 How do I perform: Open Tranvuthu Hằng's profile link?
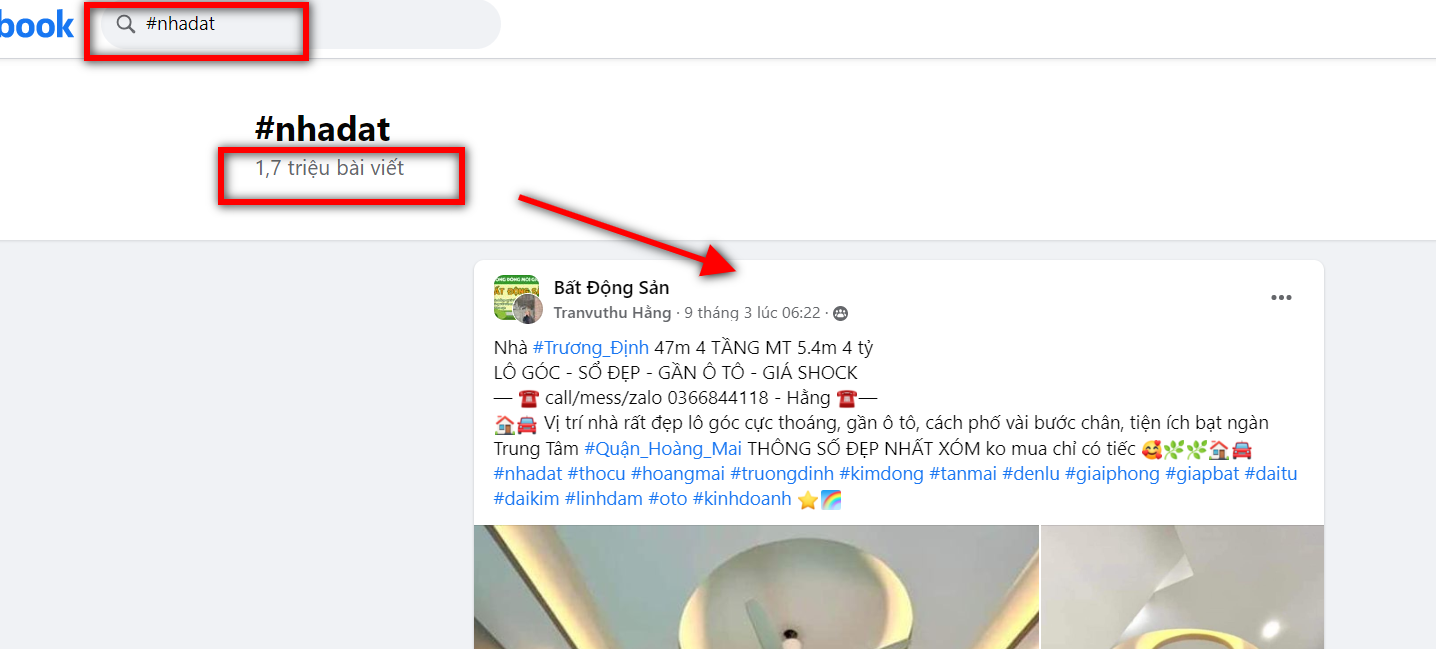[x=612, y=313]
